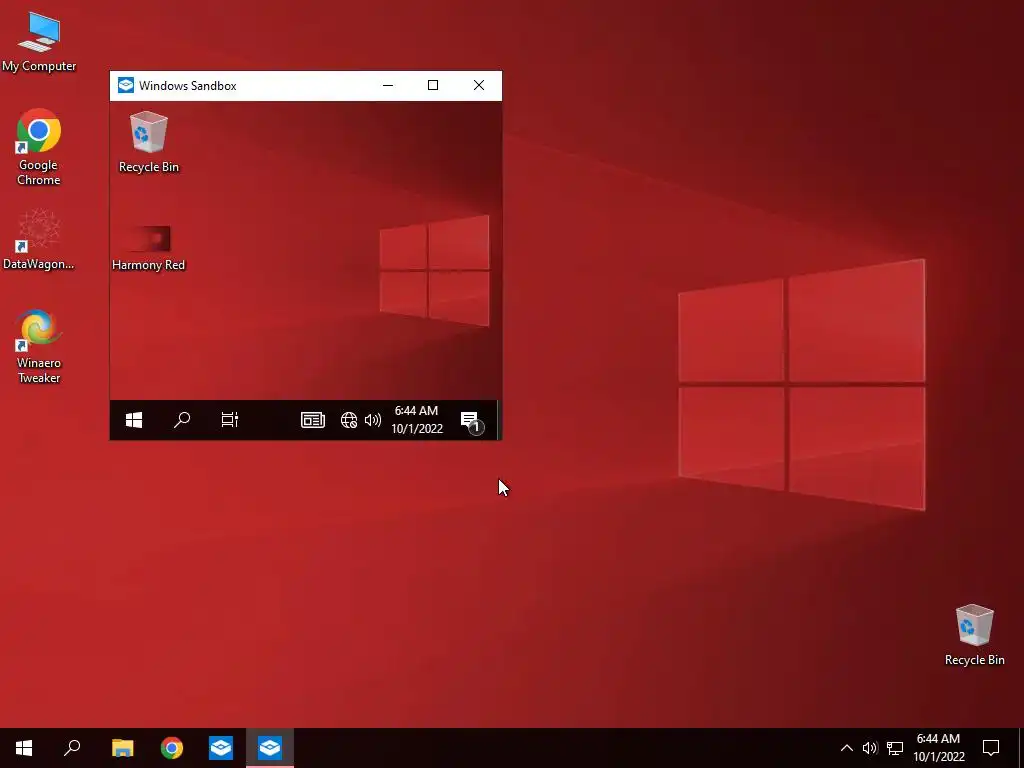This screenshot has height=768, width=1024.
Task: Minimize the Windows Sandbox window
Action: click(388, 86)
